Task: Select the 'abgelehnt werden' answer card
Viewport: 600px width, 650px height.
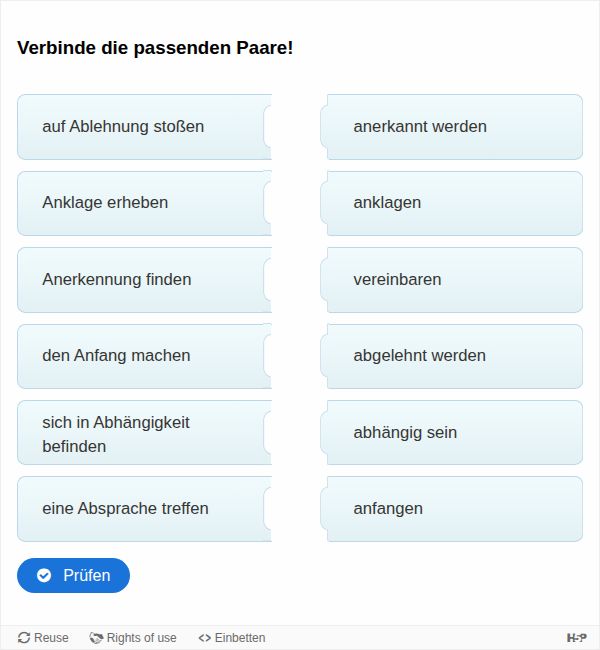Action: tap(454, 356)
